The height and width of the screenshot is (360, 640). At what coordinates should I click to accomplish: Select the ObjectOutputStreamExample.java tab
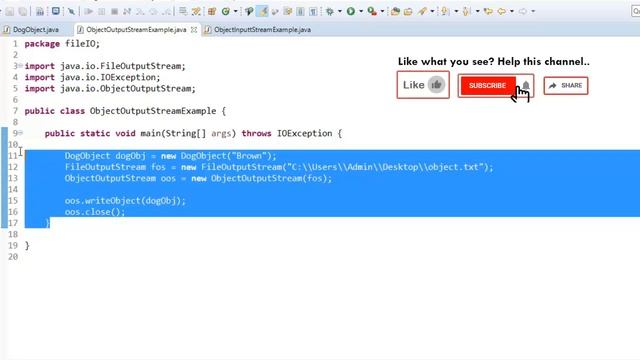(136, 30)
